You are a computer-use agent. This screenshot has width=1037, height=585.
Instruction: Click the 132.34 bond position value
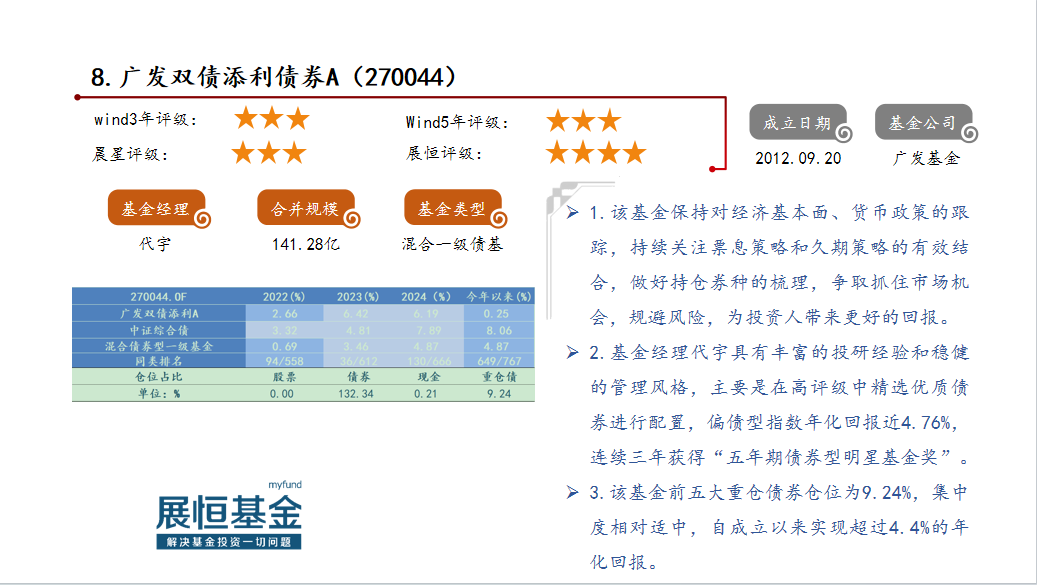[x=356, y=394]
